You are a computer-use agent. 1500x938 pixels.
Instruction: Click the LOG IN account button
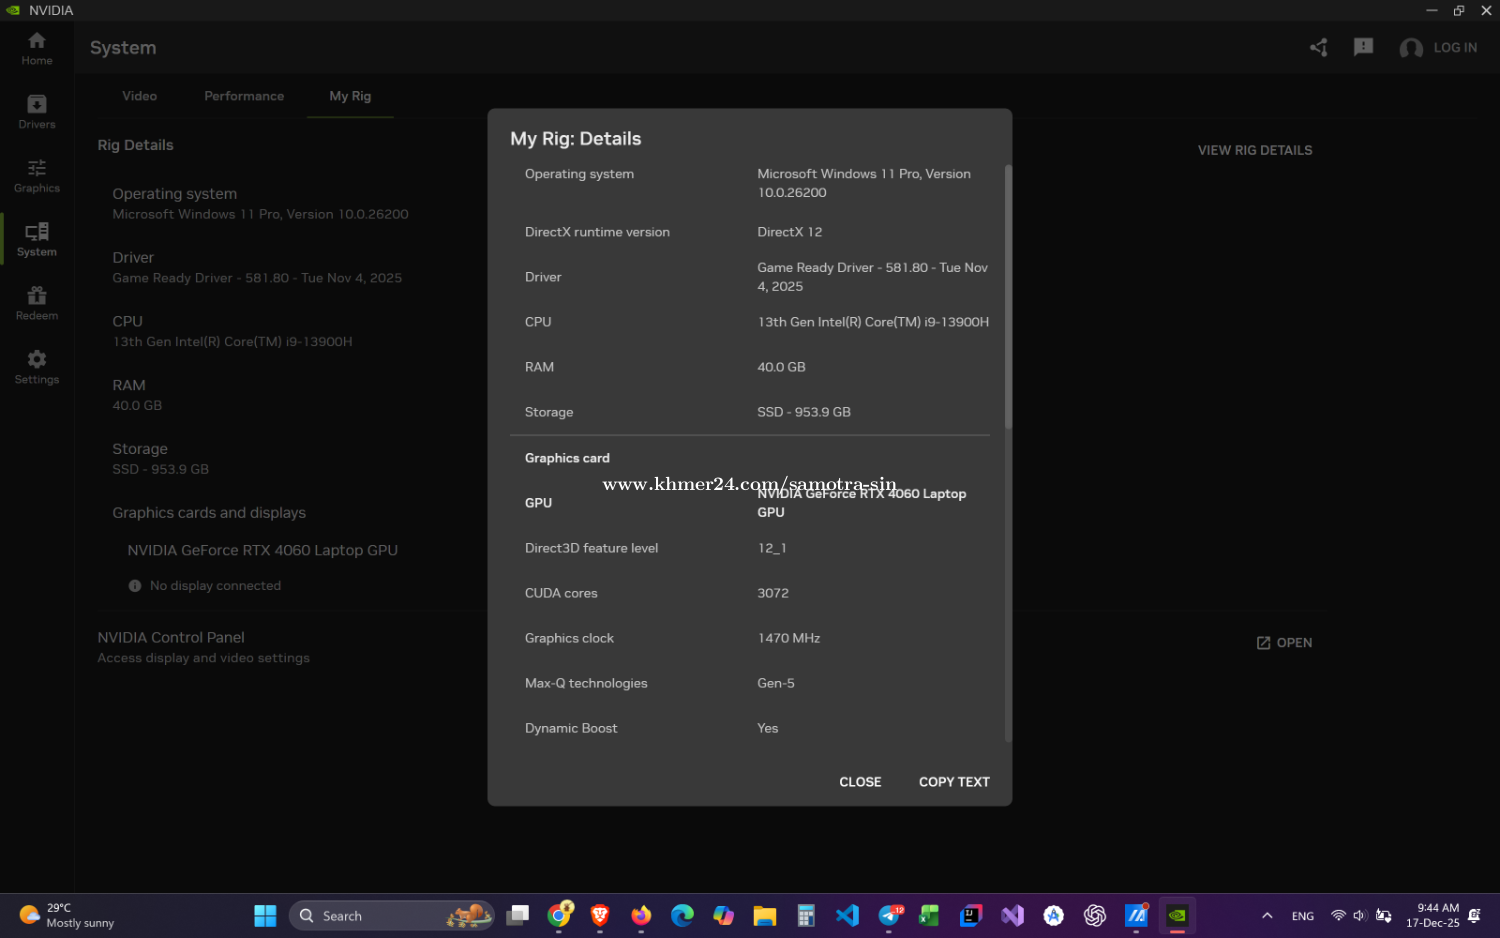pyautogui.click(x=1439, y=47)
